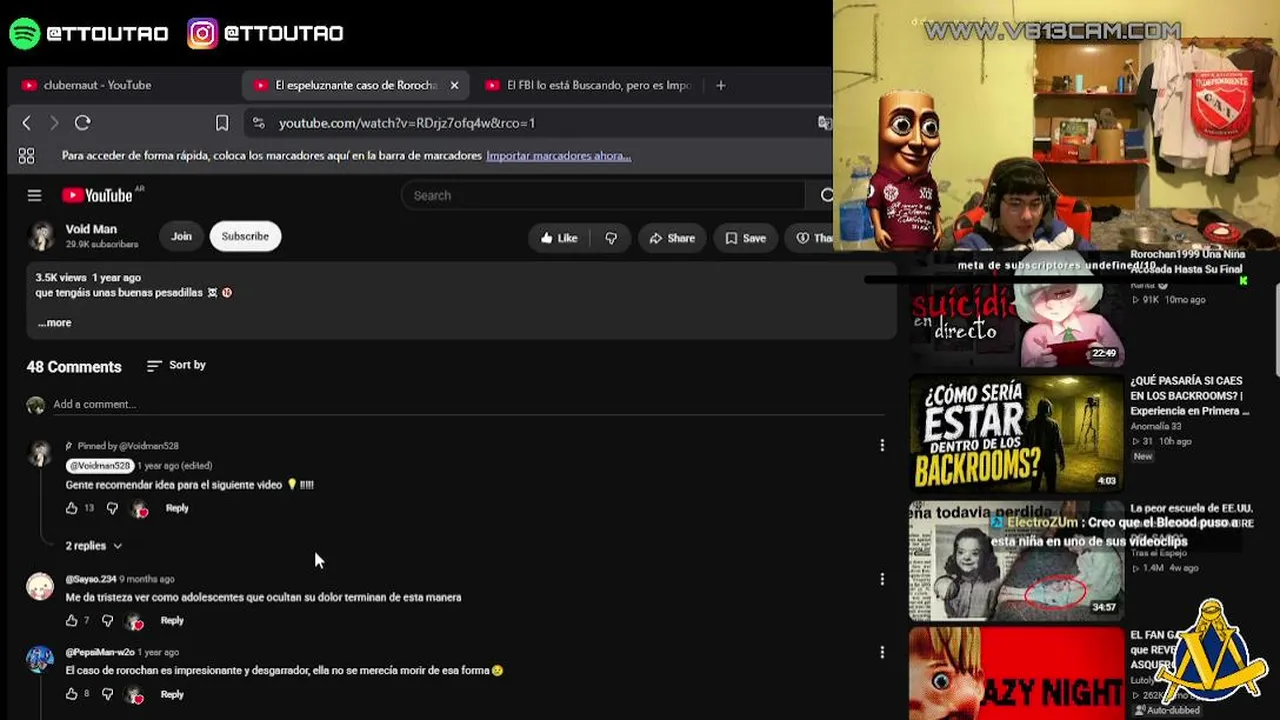
Task: Open the 'Anomalía 33' channel name
Action: tap(1158, 427)
